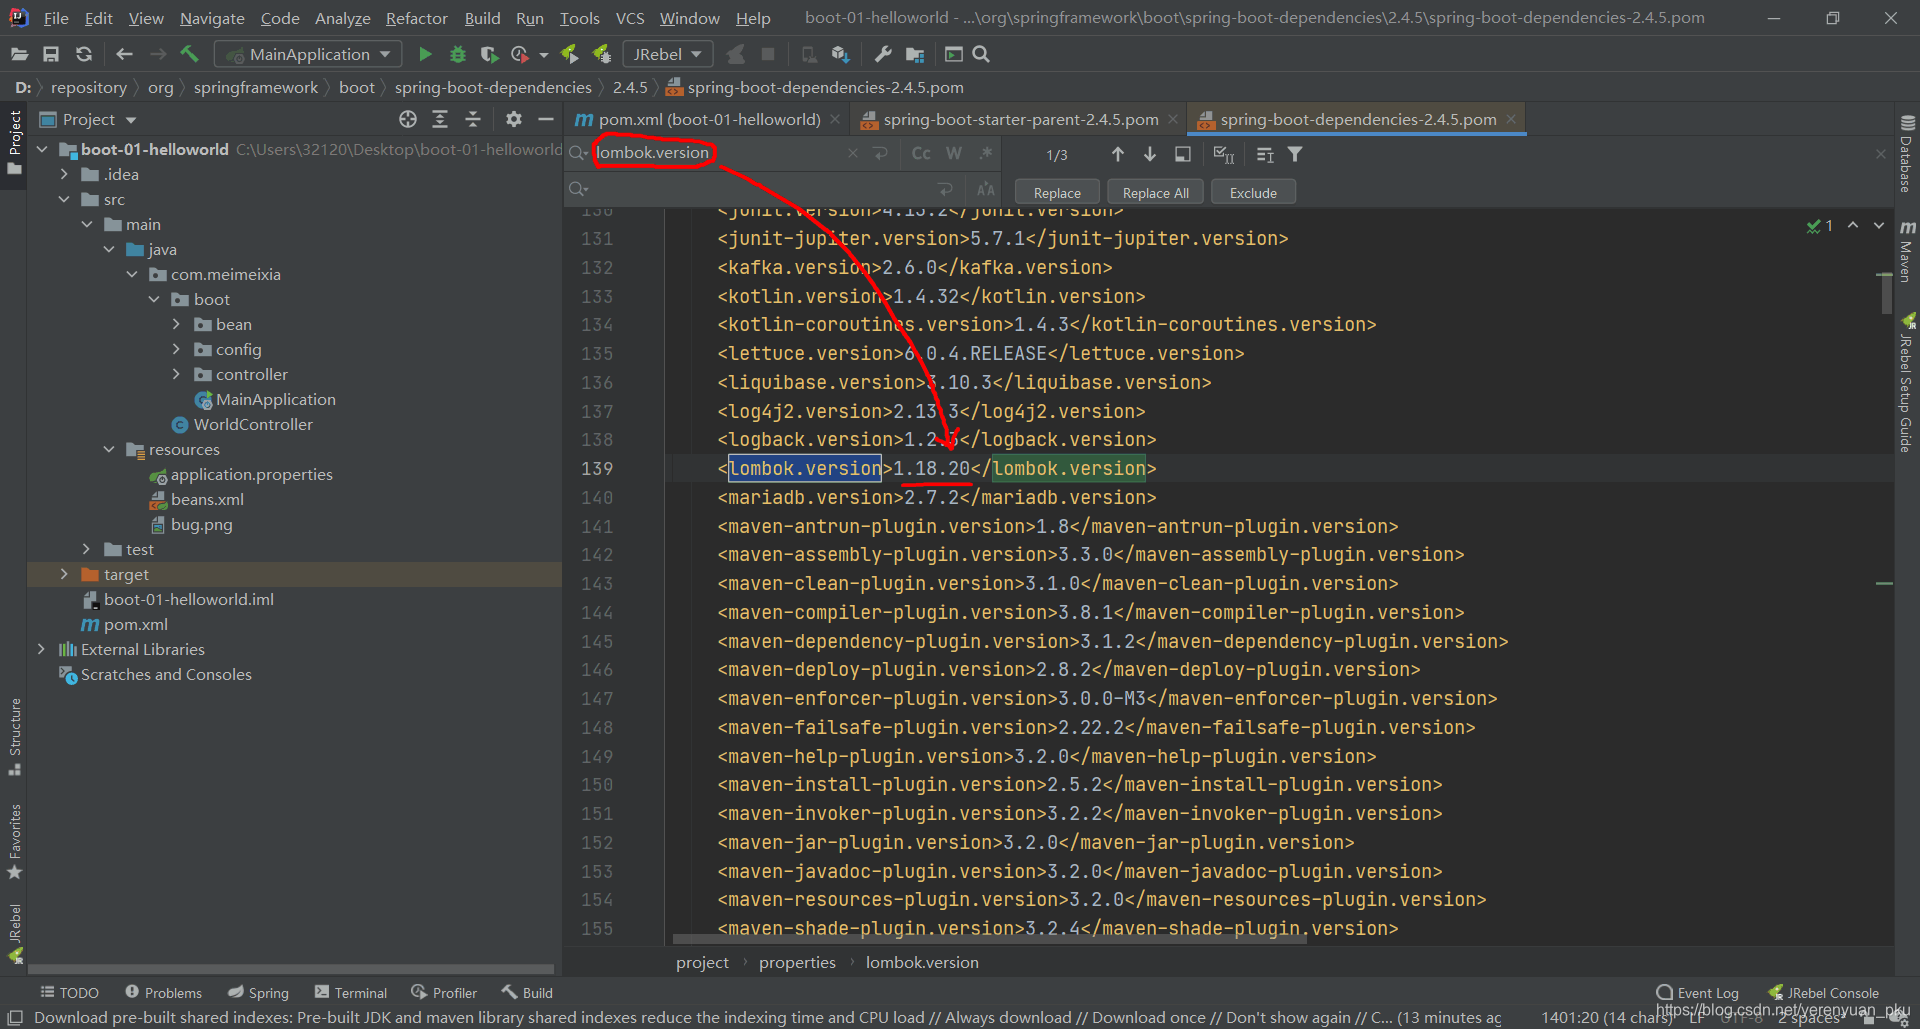The width and height of the screenshot is (1920, 1029).
Task: Open the Project Structure icon
Action: point(915,54)
